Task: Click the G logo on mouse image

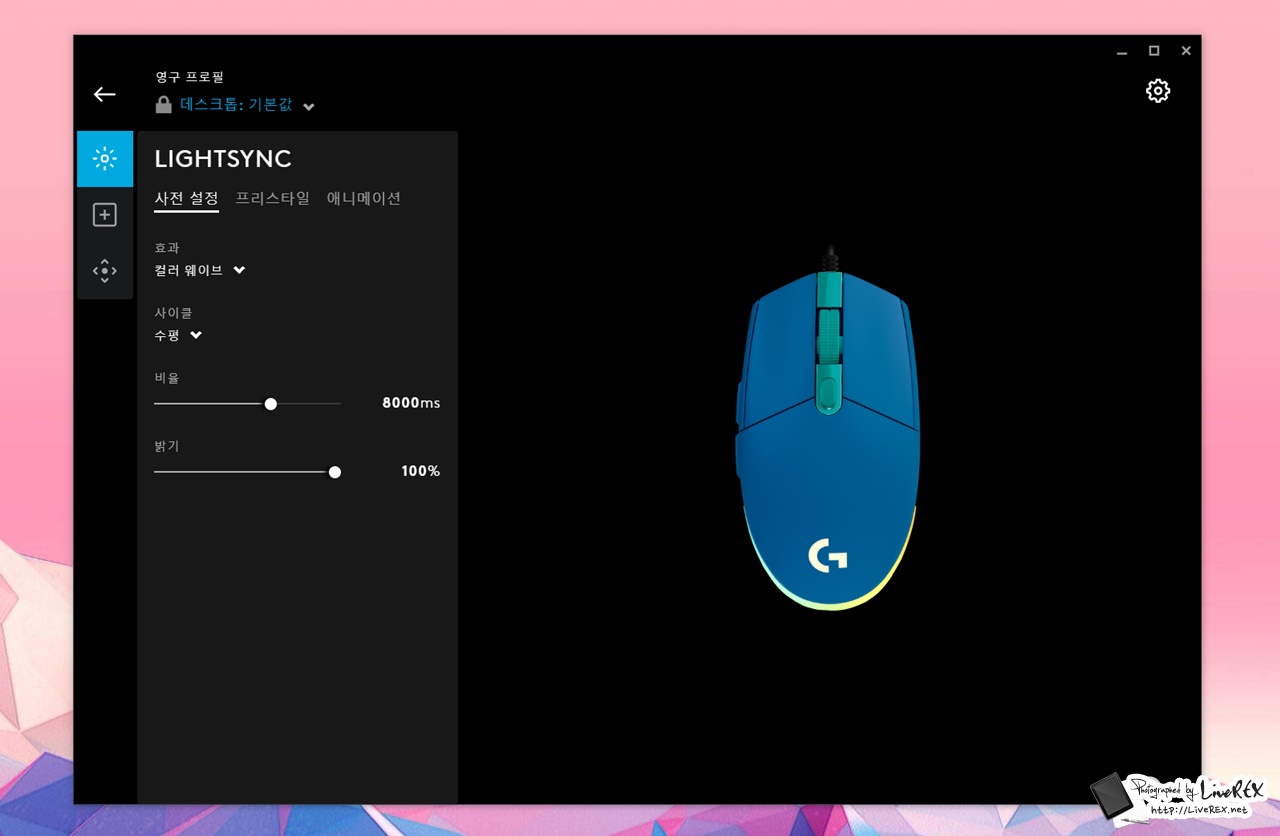Action: pos(828,555)
